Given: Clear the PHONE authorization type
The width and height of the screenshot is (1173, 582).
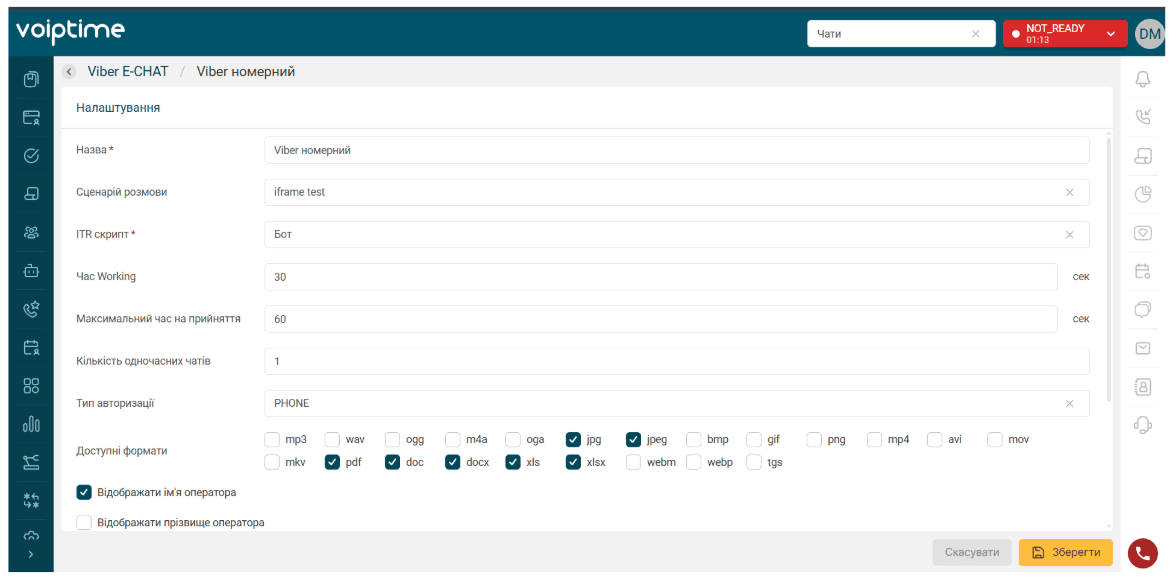Looking at the screenshot, I should pyautogui.click(x=1070, y=403).
